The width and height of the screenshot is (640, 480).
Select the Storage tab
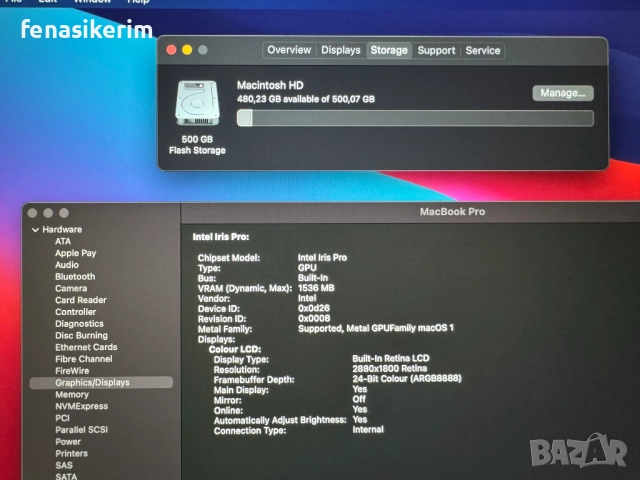click(389, 50)
